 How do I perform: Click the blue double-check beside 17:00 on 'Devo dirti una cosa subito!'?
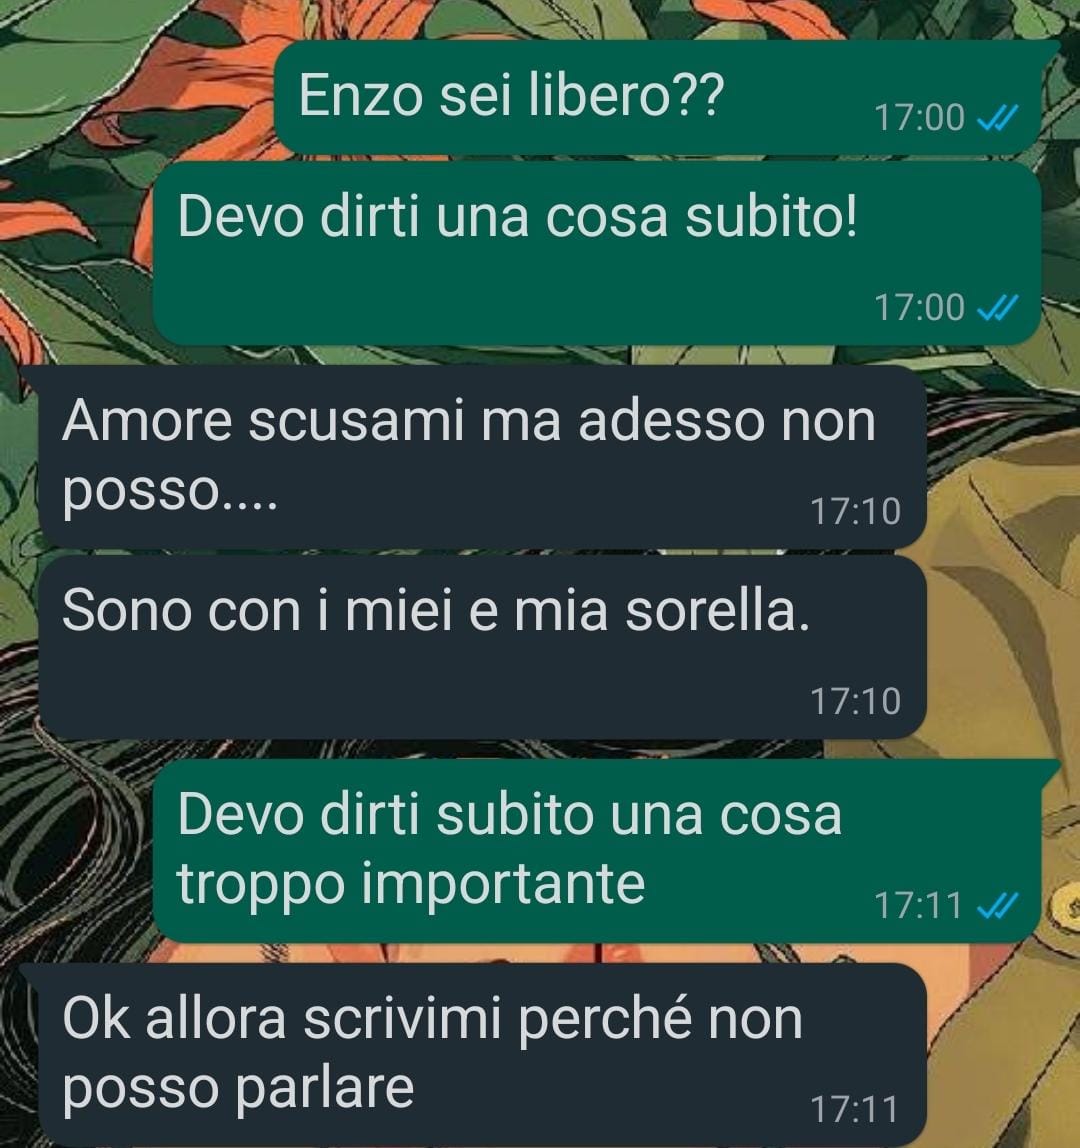[998, 308]
